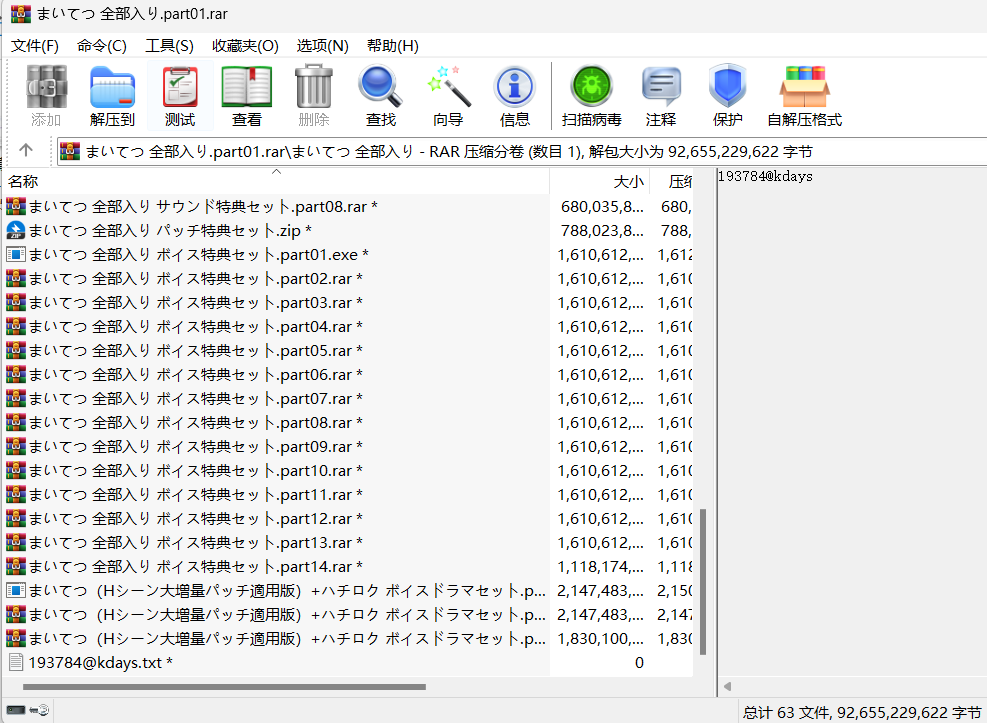Click the Find (查找) magnifier icon
Image resolution: width=987 pixels, height=723 pixels.
tap(381, 97)
